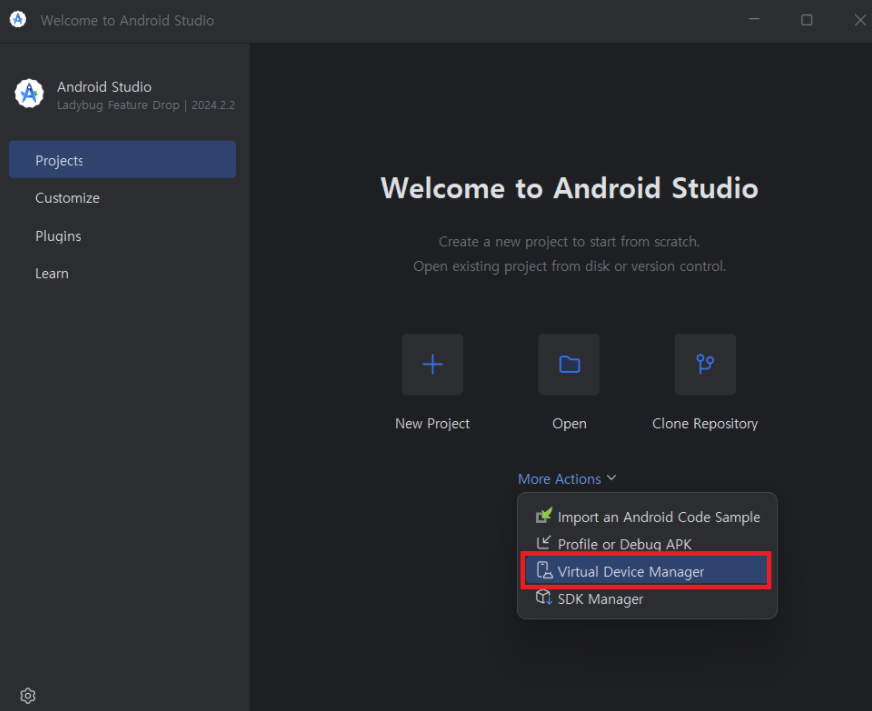
Task: Click the Welcome to Android Studio heading
Action: pos(569,187)
